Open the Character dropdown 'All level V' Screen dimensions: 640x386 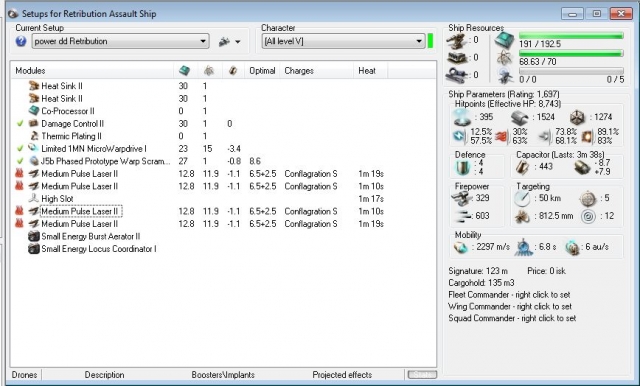click(343, 41)
